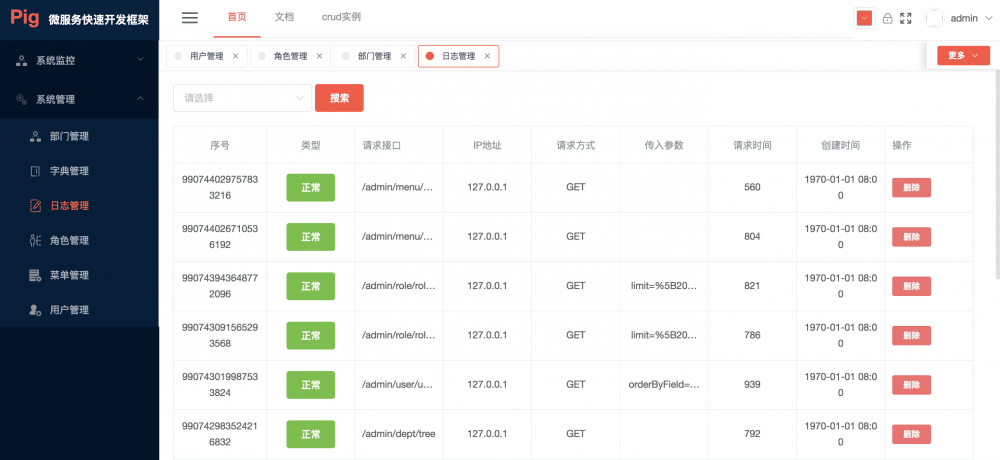Screen dimensions: 1000x460
Task: Delete the log row with time 821
Action: click(x=911, y=286)
